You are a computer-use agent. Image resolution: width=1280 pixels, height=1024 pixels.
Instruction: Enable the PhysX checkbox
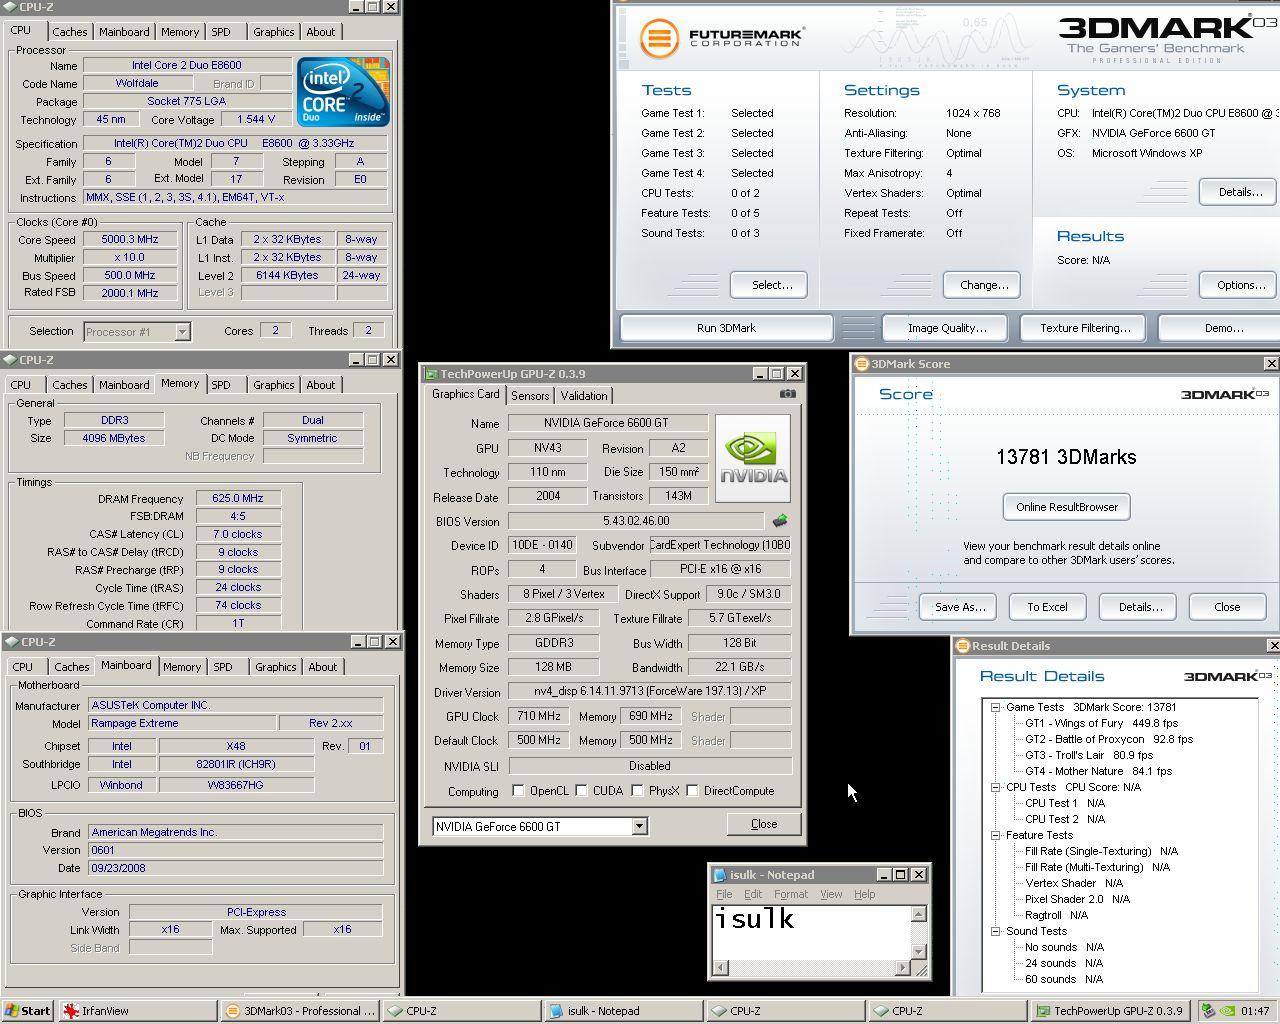(637, 791)
